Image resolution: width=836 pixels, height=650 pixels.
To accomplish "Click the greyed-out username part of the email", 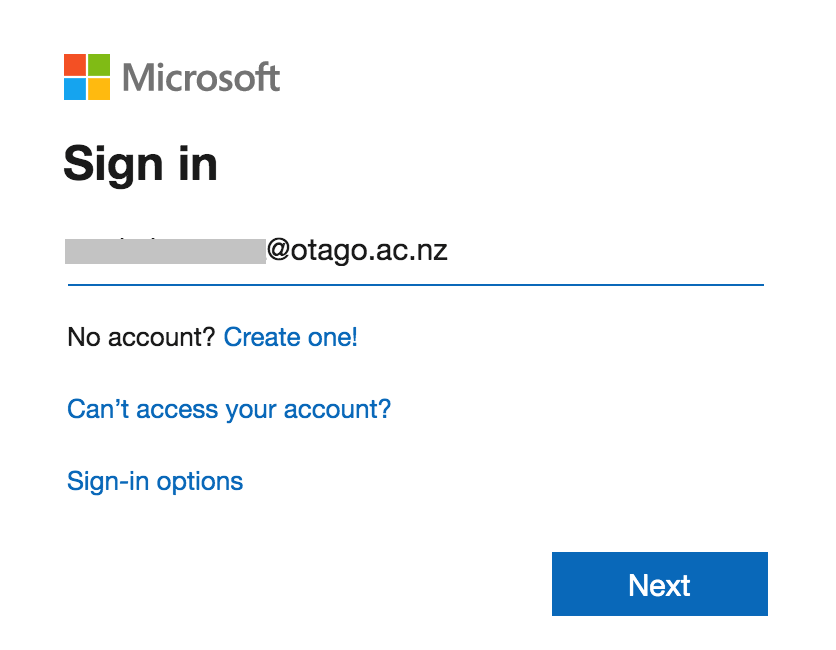I will (165, 251).
